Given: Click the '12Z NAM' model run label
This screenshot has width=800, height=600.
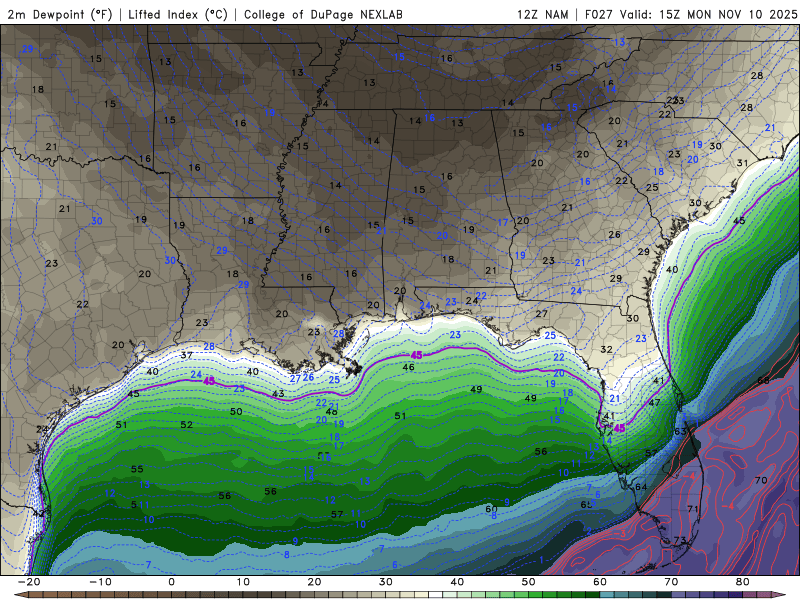Looking at the screenshot, I should click(x=542, y=14).
